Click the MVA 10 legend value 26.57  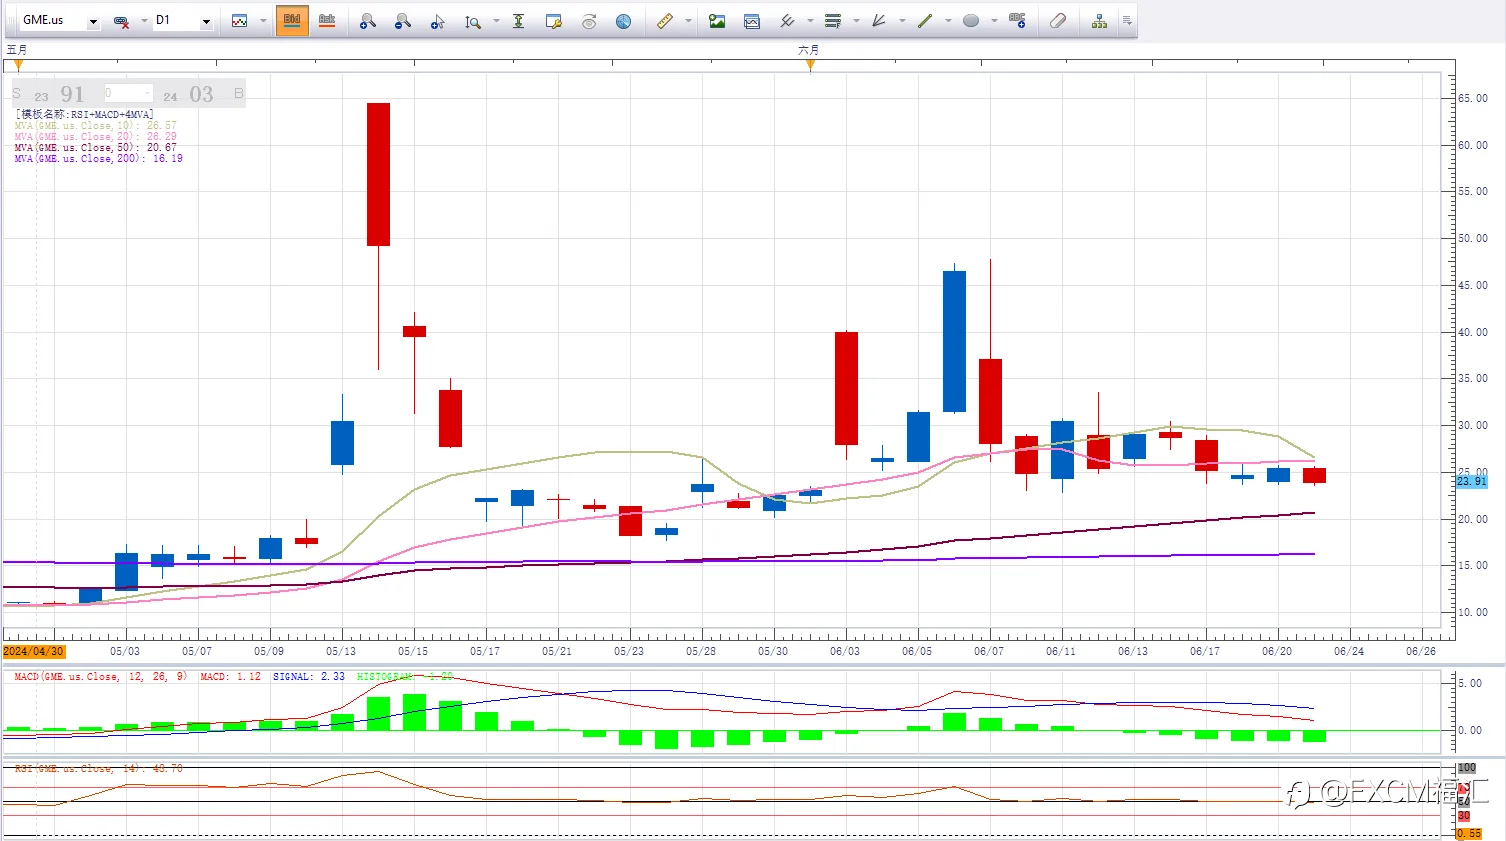point(162,126)
